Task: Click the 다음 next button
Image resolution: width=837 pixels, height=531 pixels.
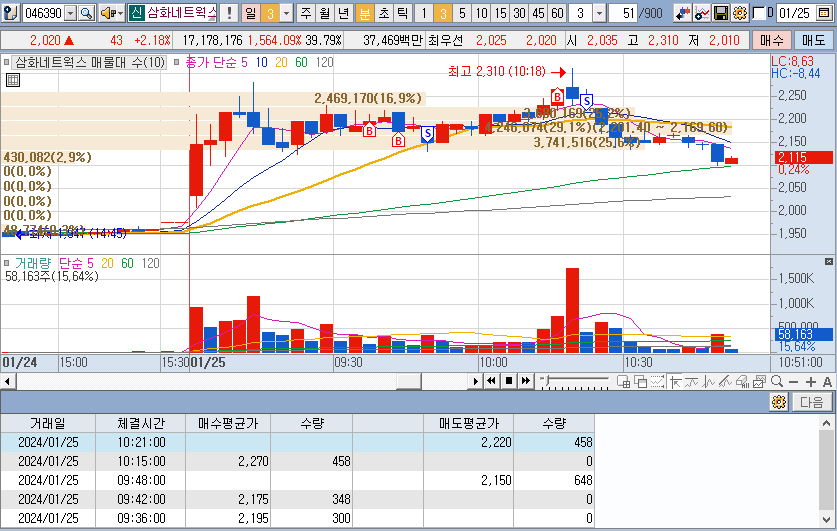Action: point(812,402)
